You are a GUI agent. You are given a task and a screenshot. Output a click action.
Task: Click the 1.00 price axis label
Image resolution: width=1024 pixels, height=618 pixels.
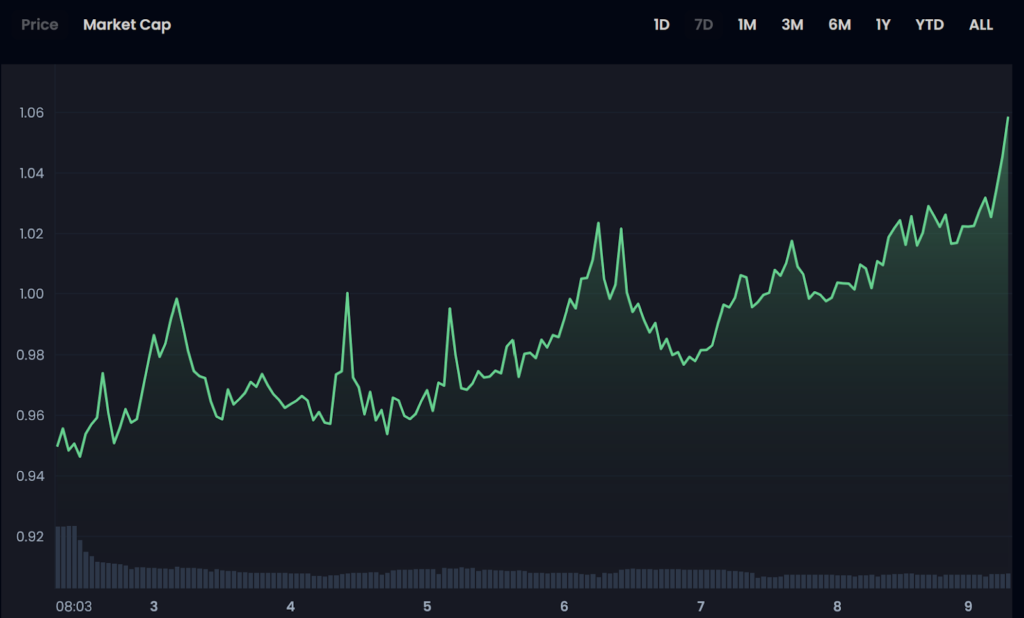tap(32, 294)
